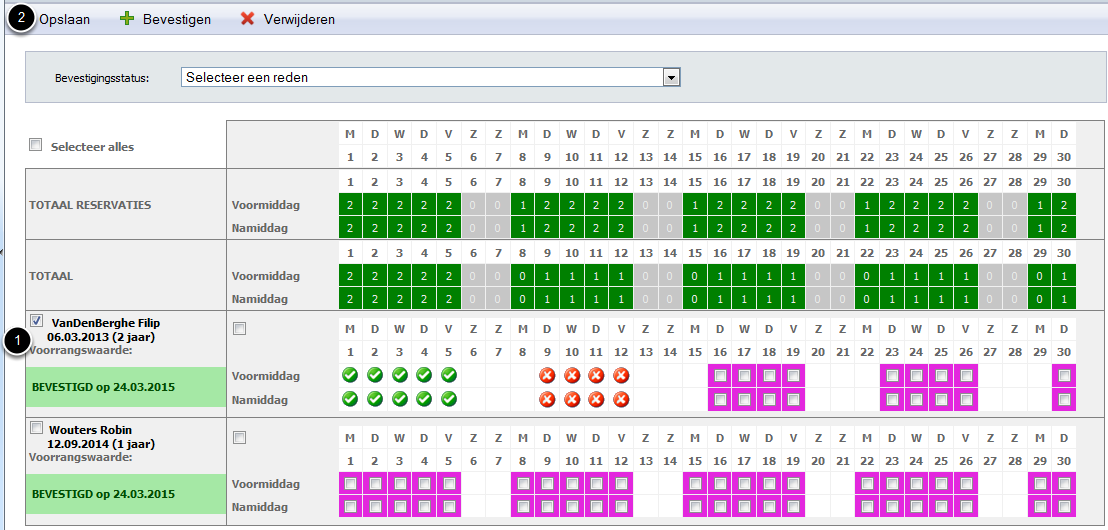Click the Bevestigen text in toolbar
The width and height of the screenshot is (1108, 530).
177,19
